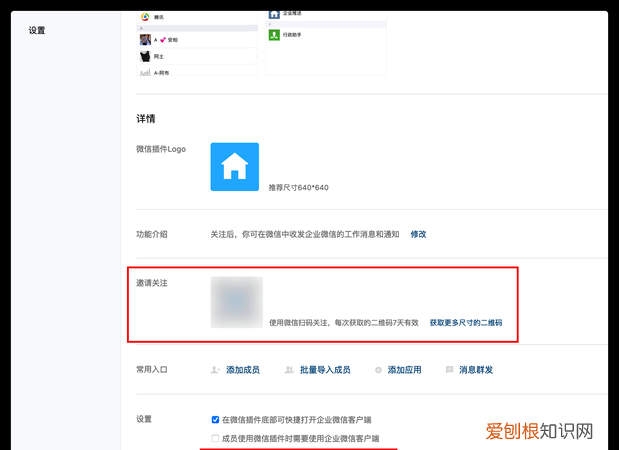Click the 修改 link next to 功能介绍
The width and height of the screenshot is (619, 450).
[418, 234]
